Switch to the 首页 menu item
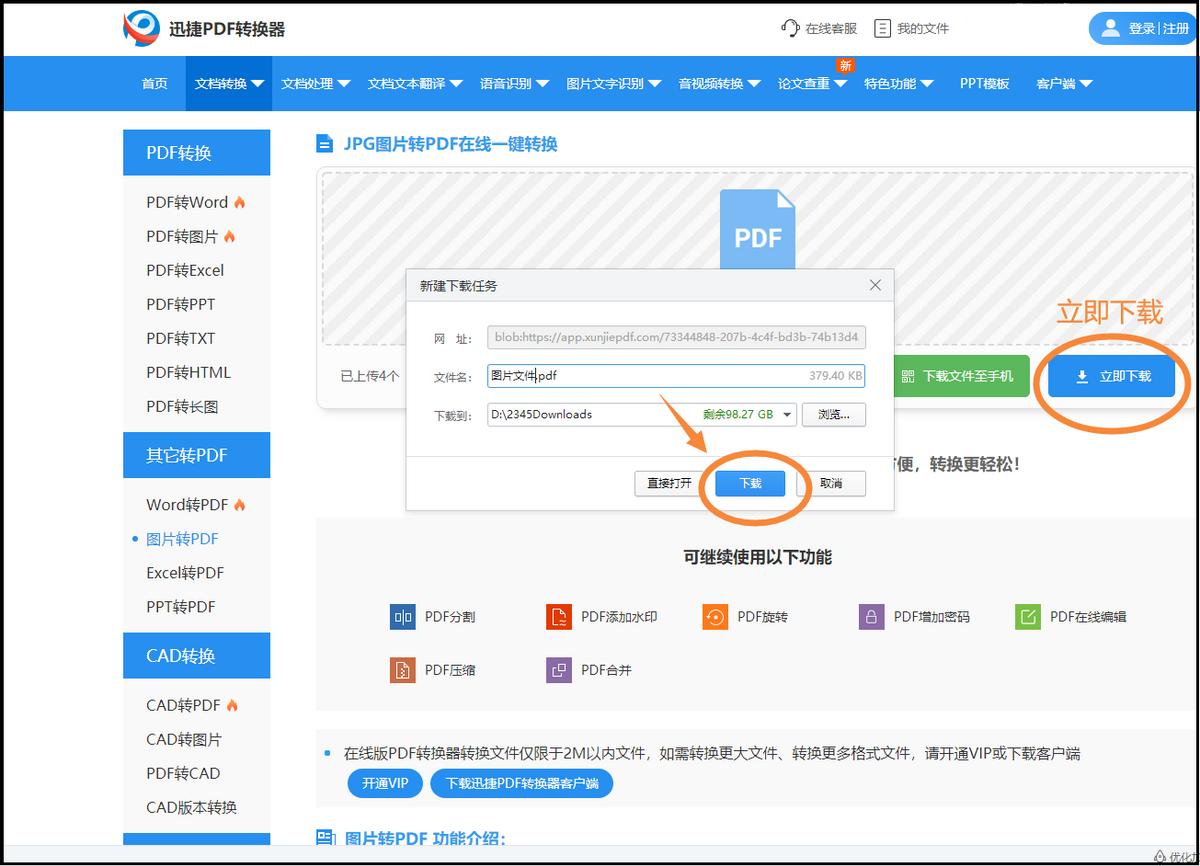Image resolution: width=1200 pixels, height=866 pixels. pyautogui.click(x=154, y=84)
